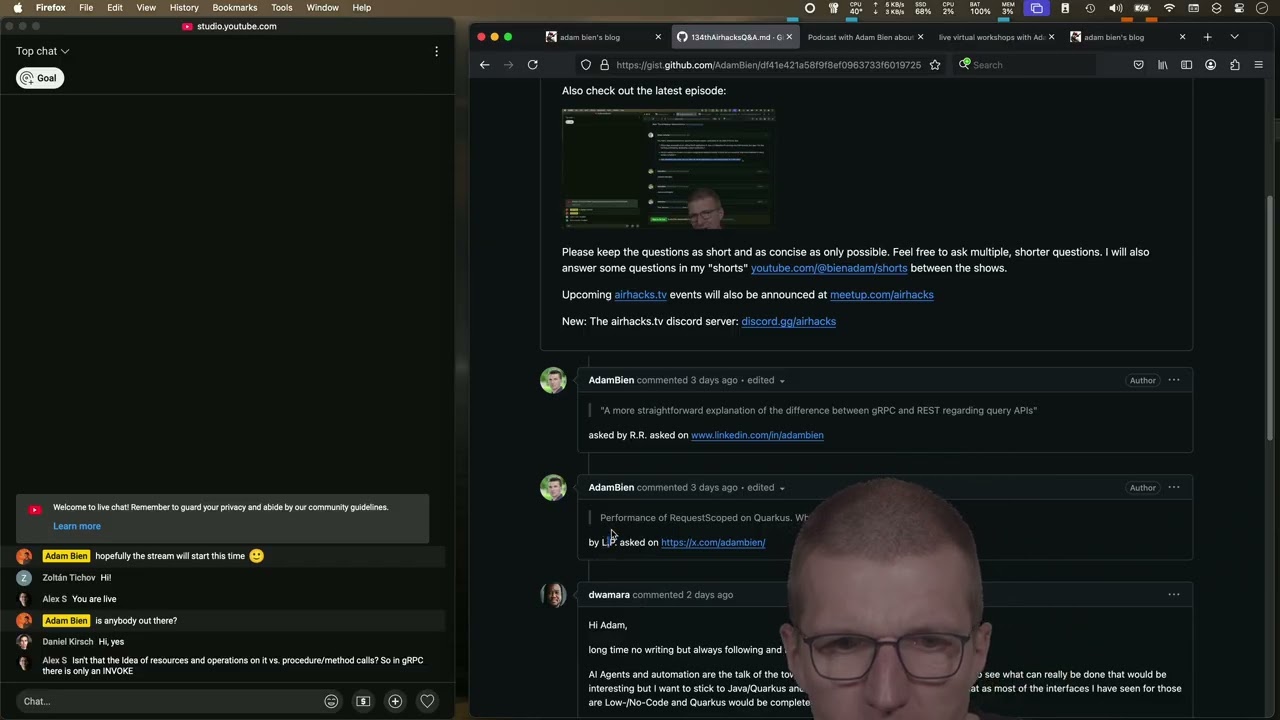Open https://x.com/adambien/ link

(713, 542)
